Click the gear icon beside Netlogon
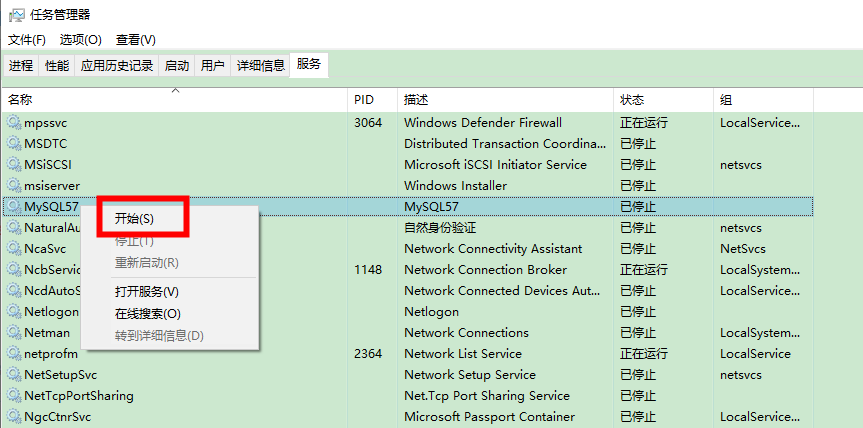Screen dimensions: 863x428 tap(14, 311)
